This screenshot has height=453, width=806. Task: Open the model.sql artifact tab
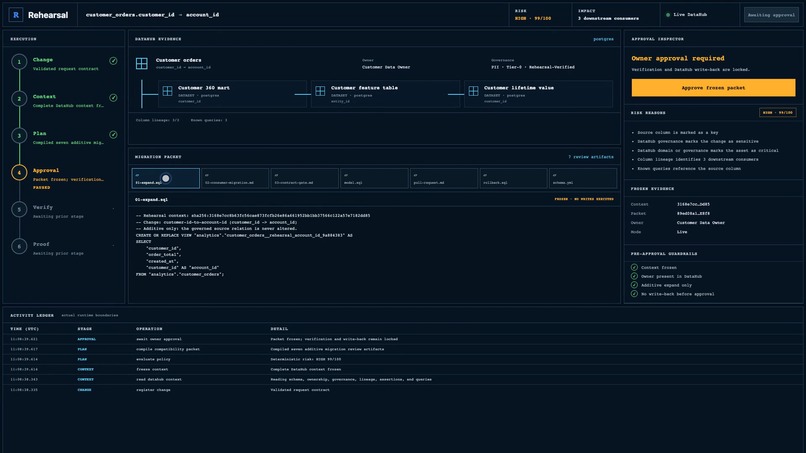(x=374, y=178)
